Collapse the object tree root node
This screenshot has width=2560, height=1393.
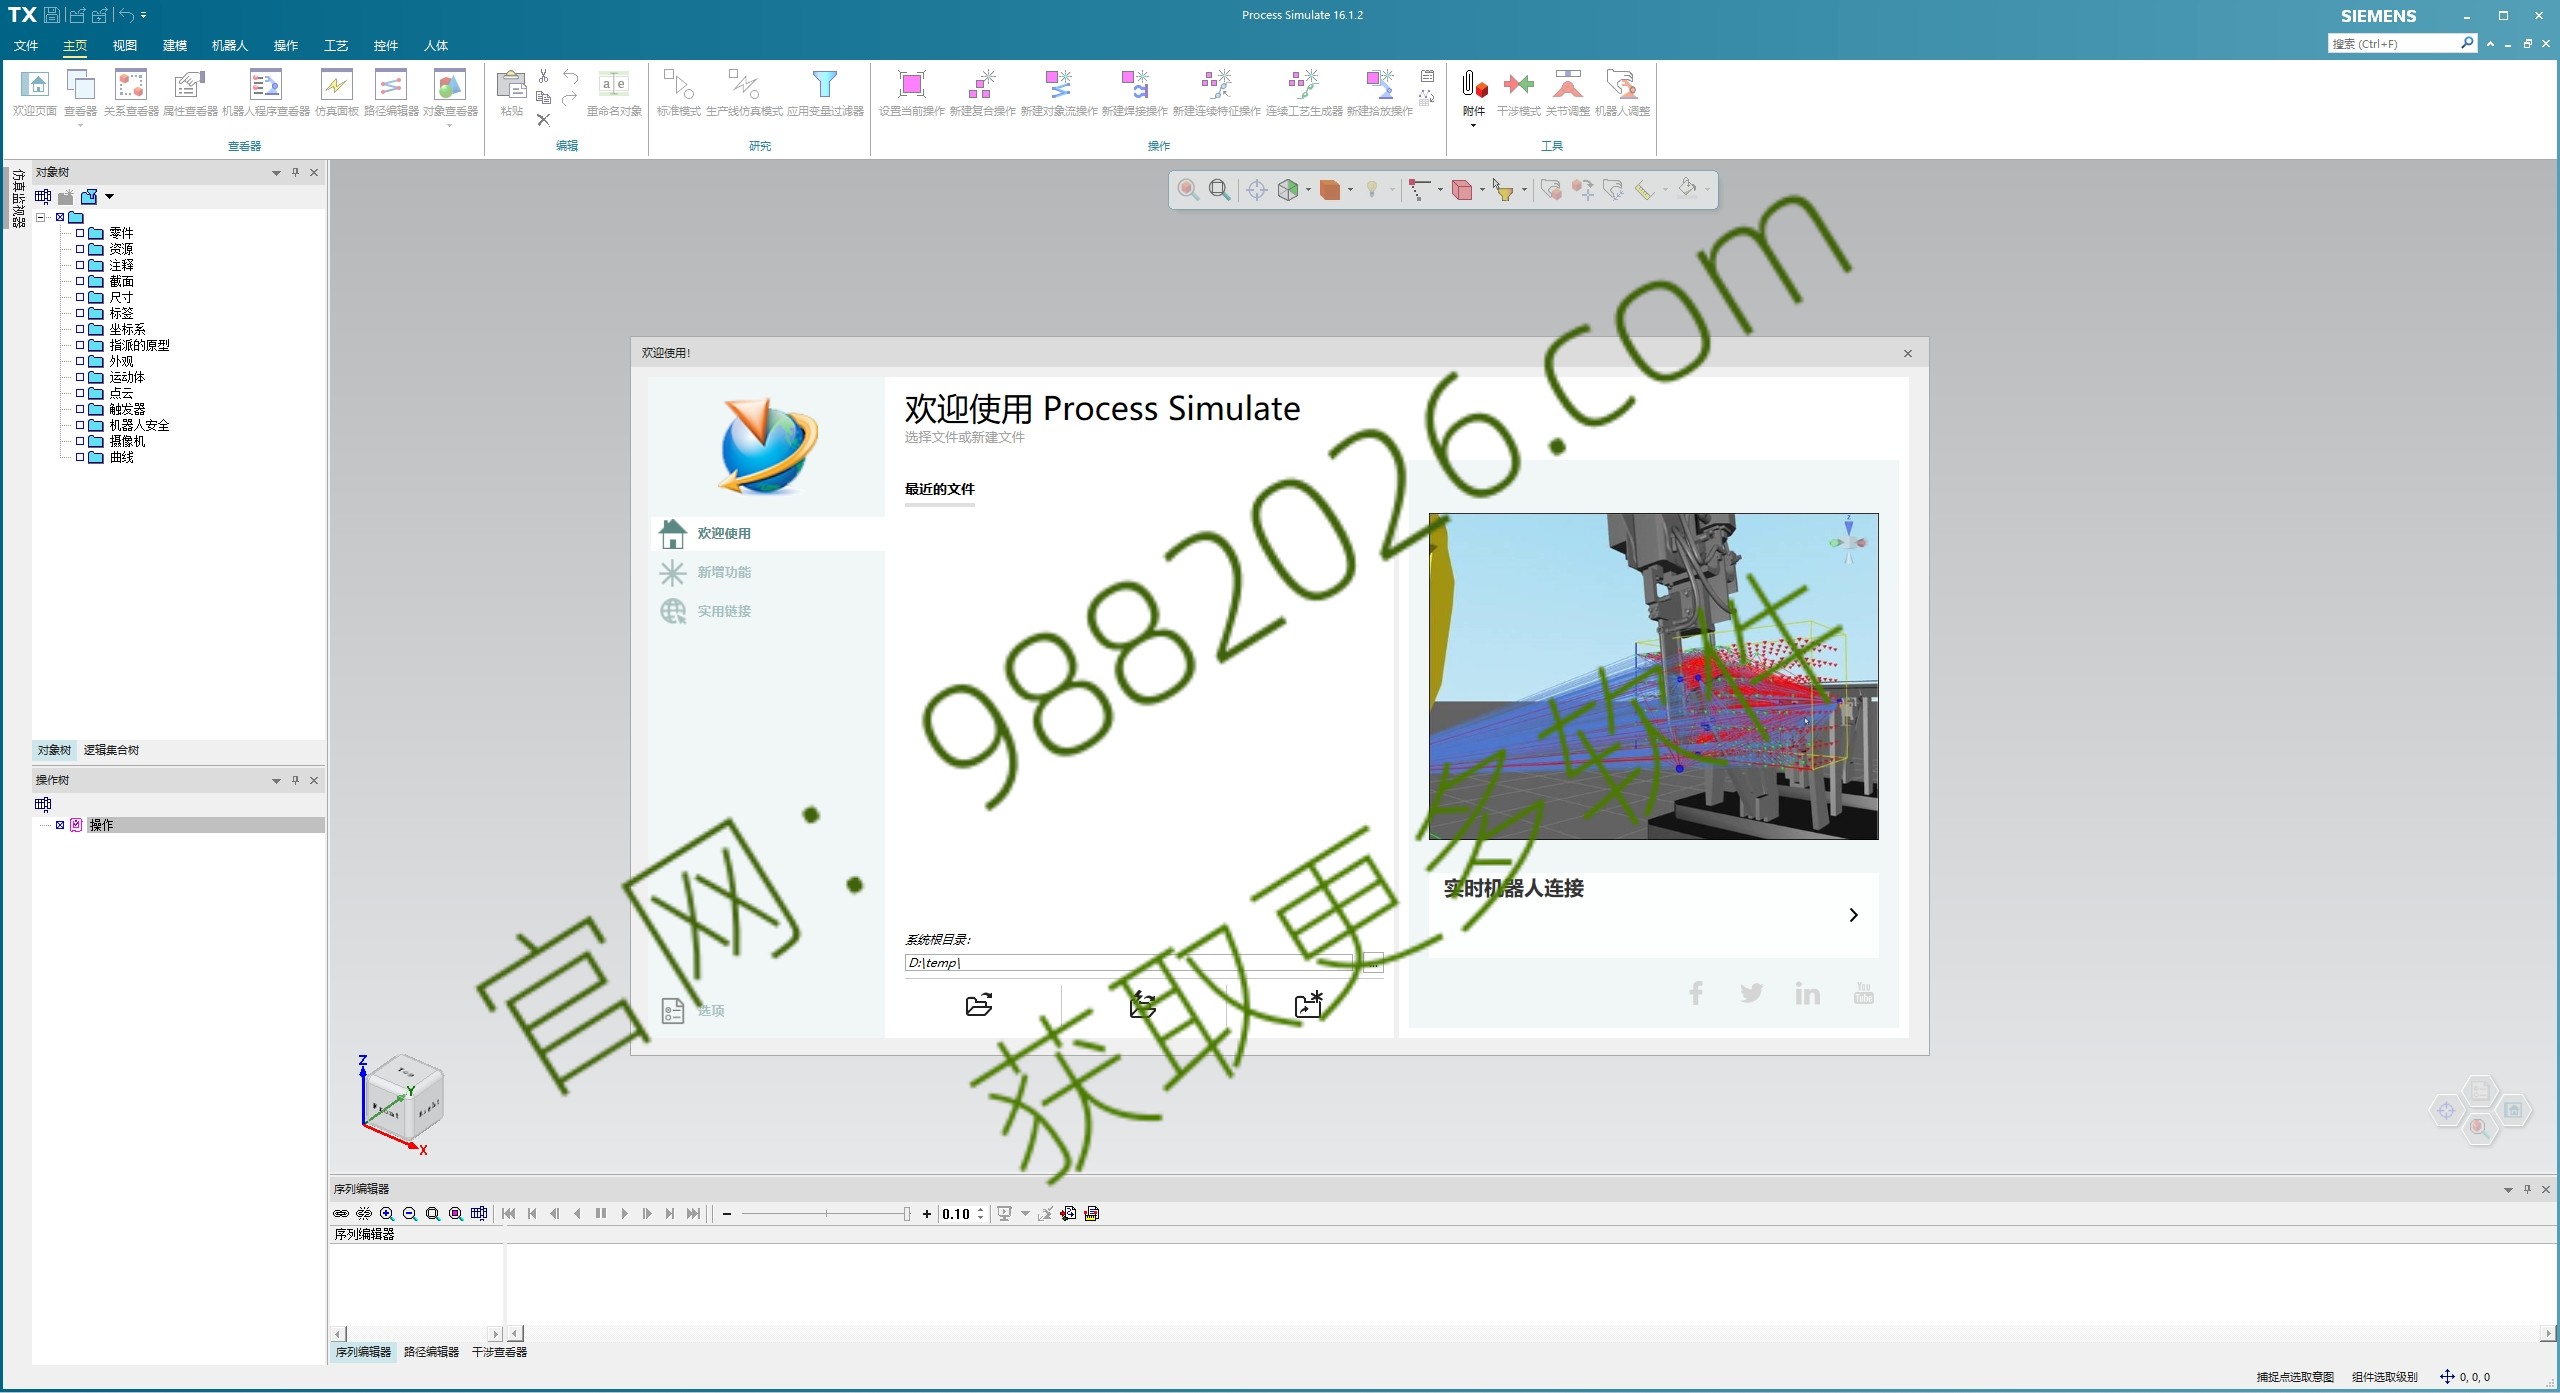pos(41,217)
